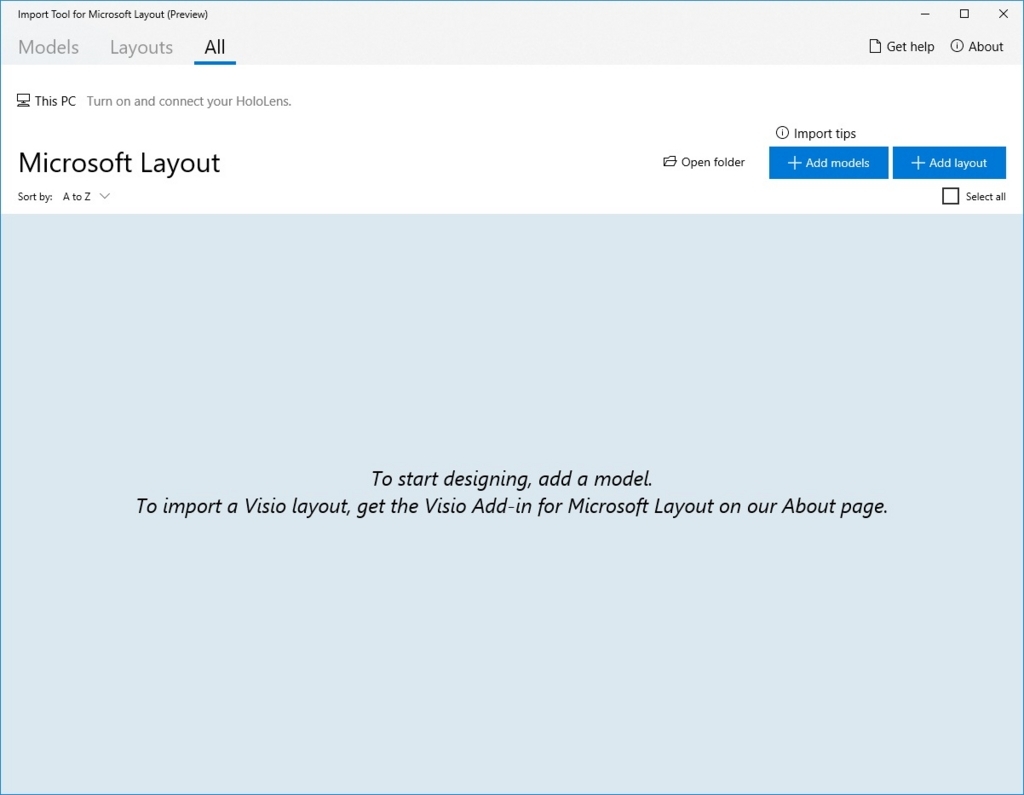
Task: Select the All tab
Action: [215, 47]
